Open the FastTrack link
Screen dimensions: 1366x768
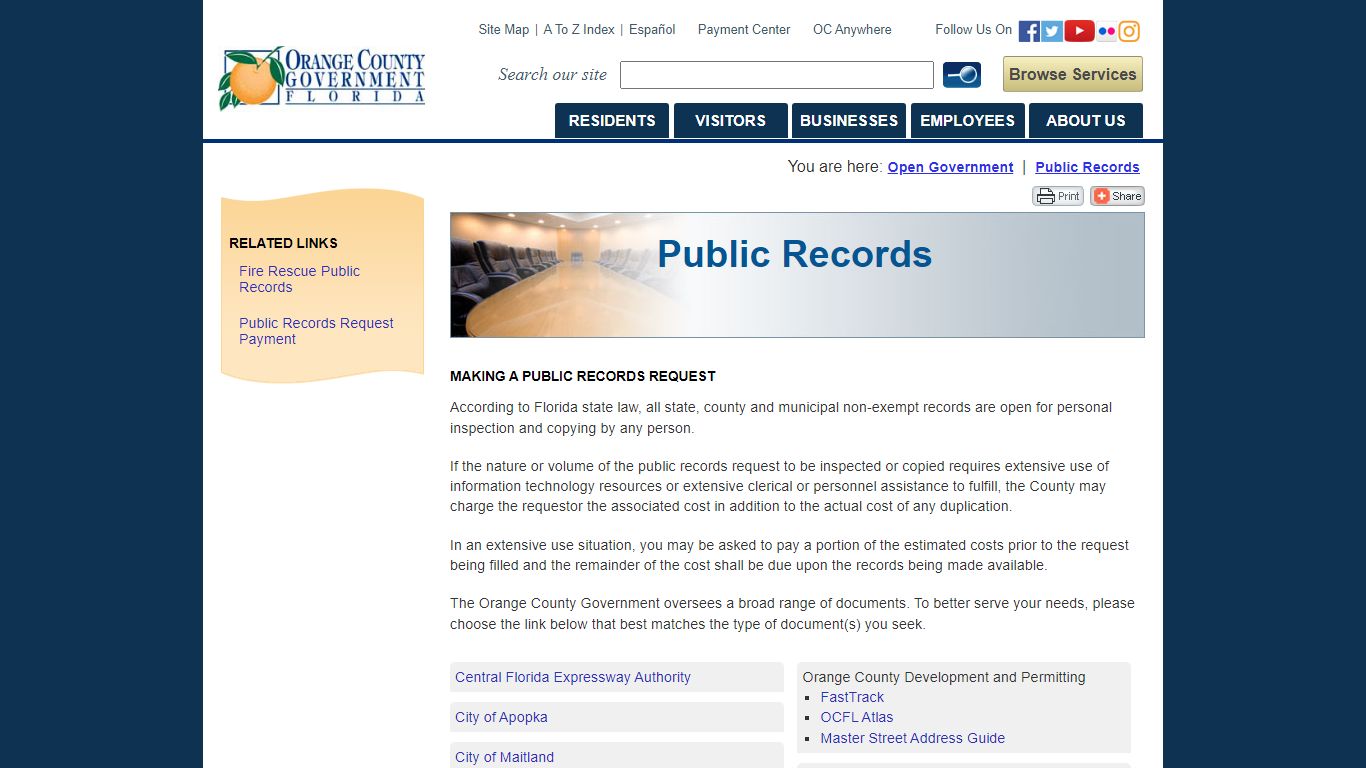(852, 697)
